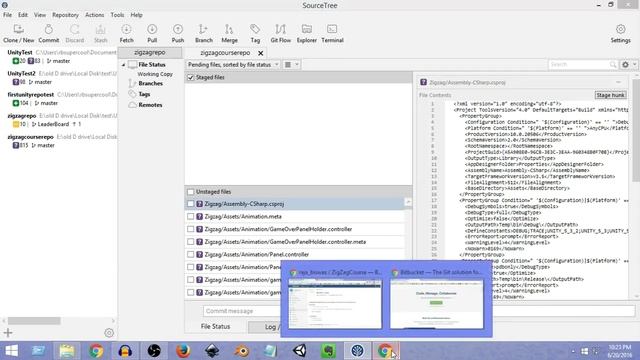Open the Actions menu
This screenshot has height=360, width=640.
[94, 15]
